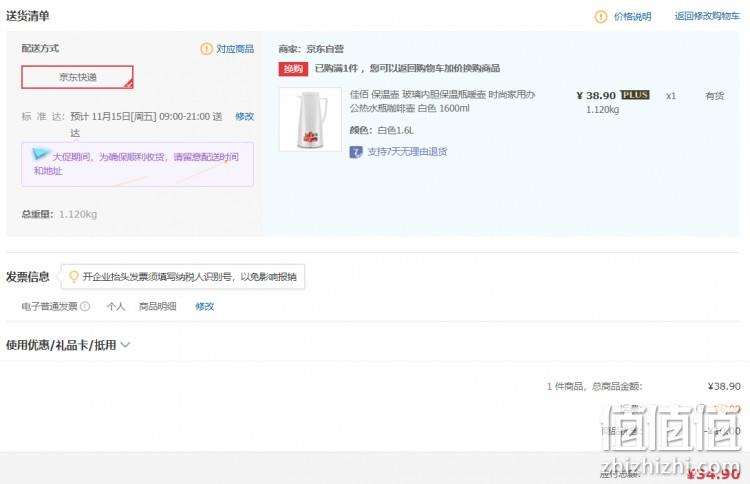
Task: Click 个人 invoice title text
Action: point(116,307)
